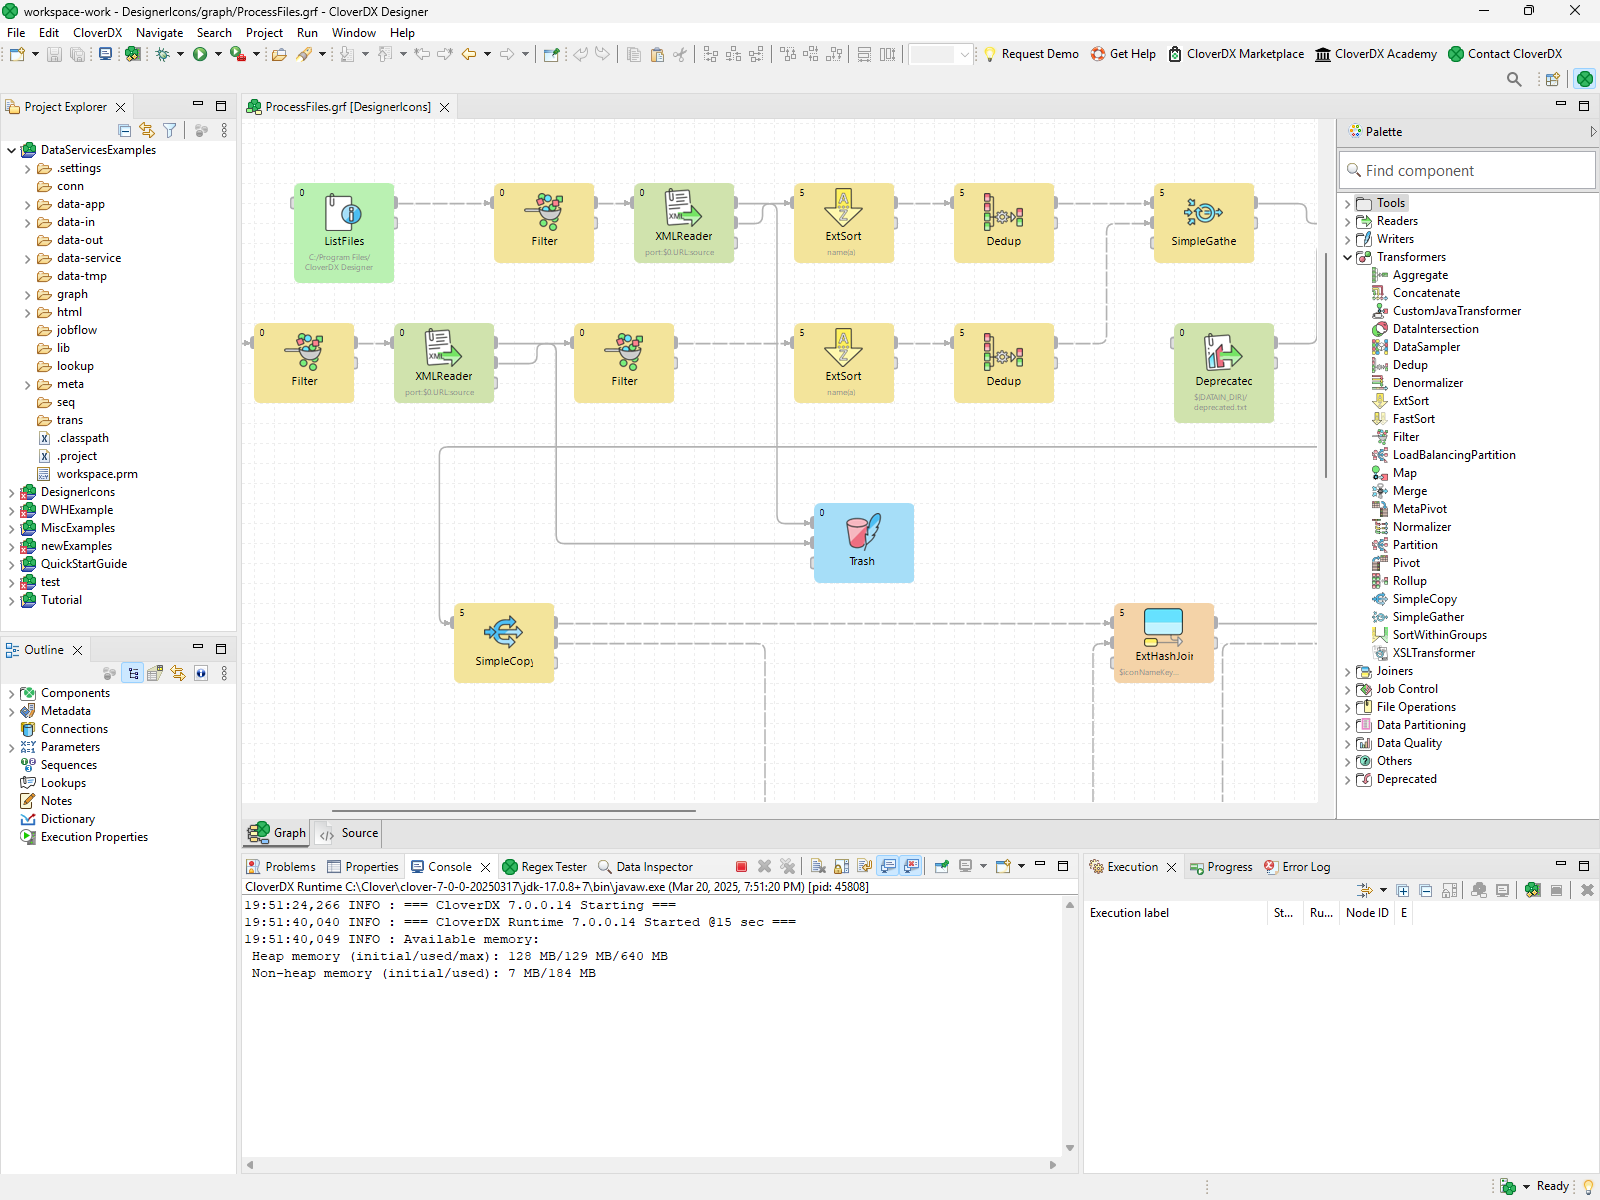1600x1200 pixels.
Task: Pick the Aggregate transformer from the palette
Action: pos(1420,275)
